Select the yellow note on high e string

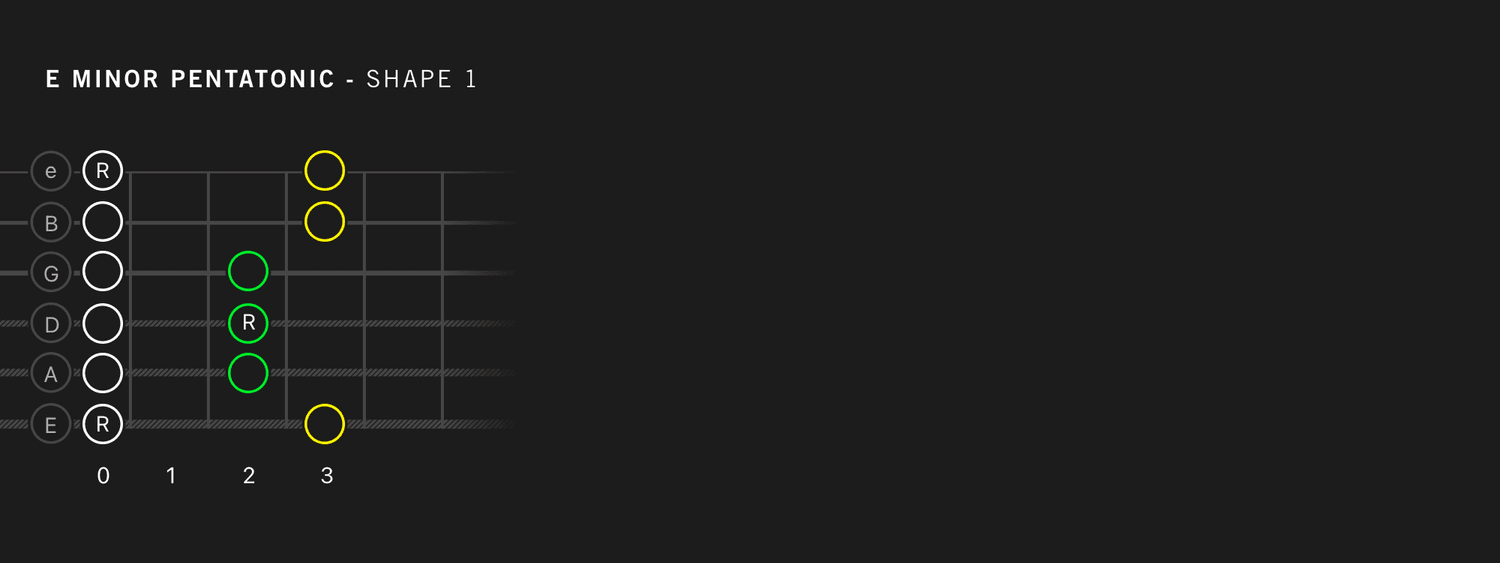coord(324,171)
